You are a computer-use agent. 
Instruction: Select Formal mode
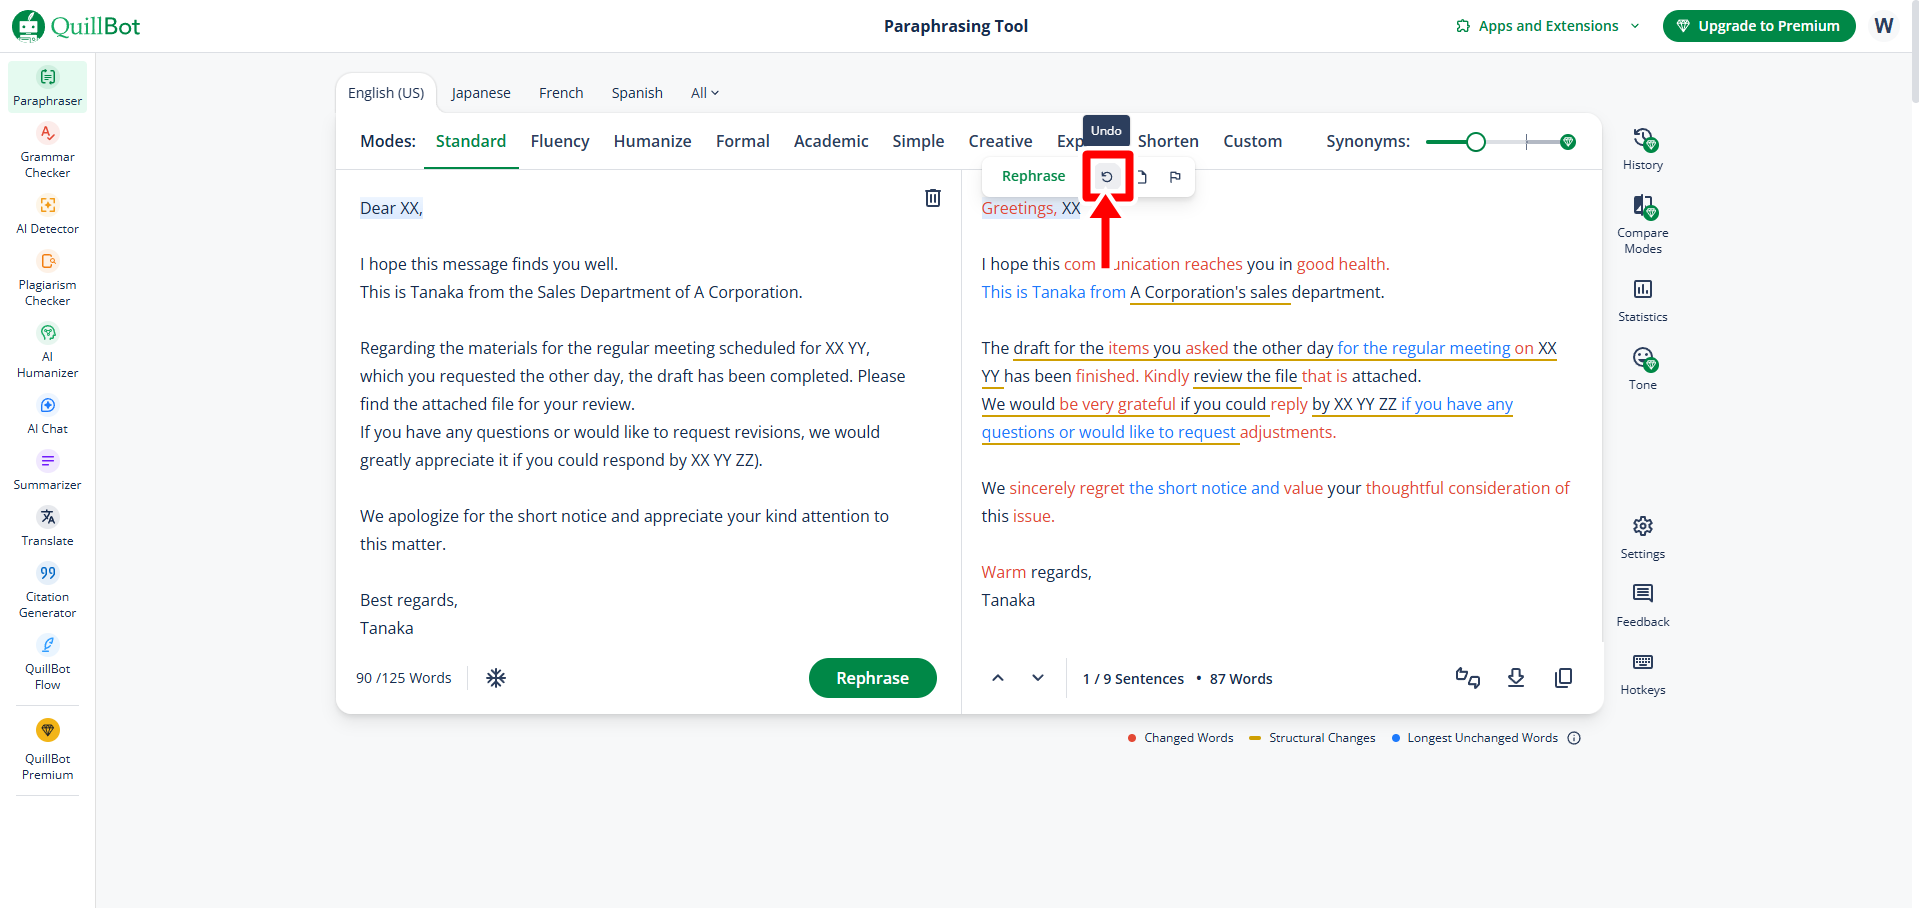743,141
